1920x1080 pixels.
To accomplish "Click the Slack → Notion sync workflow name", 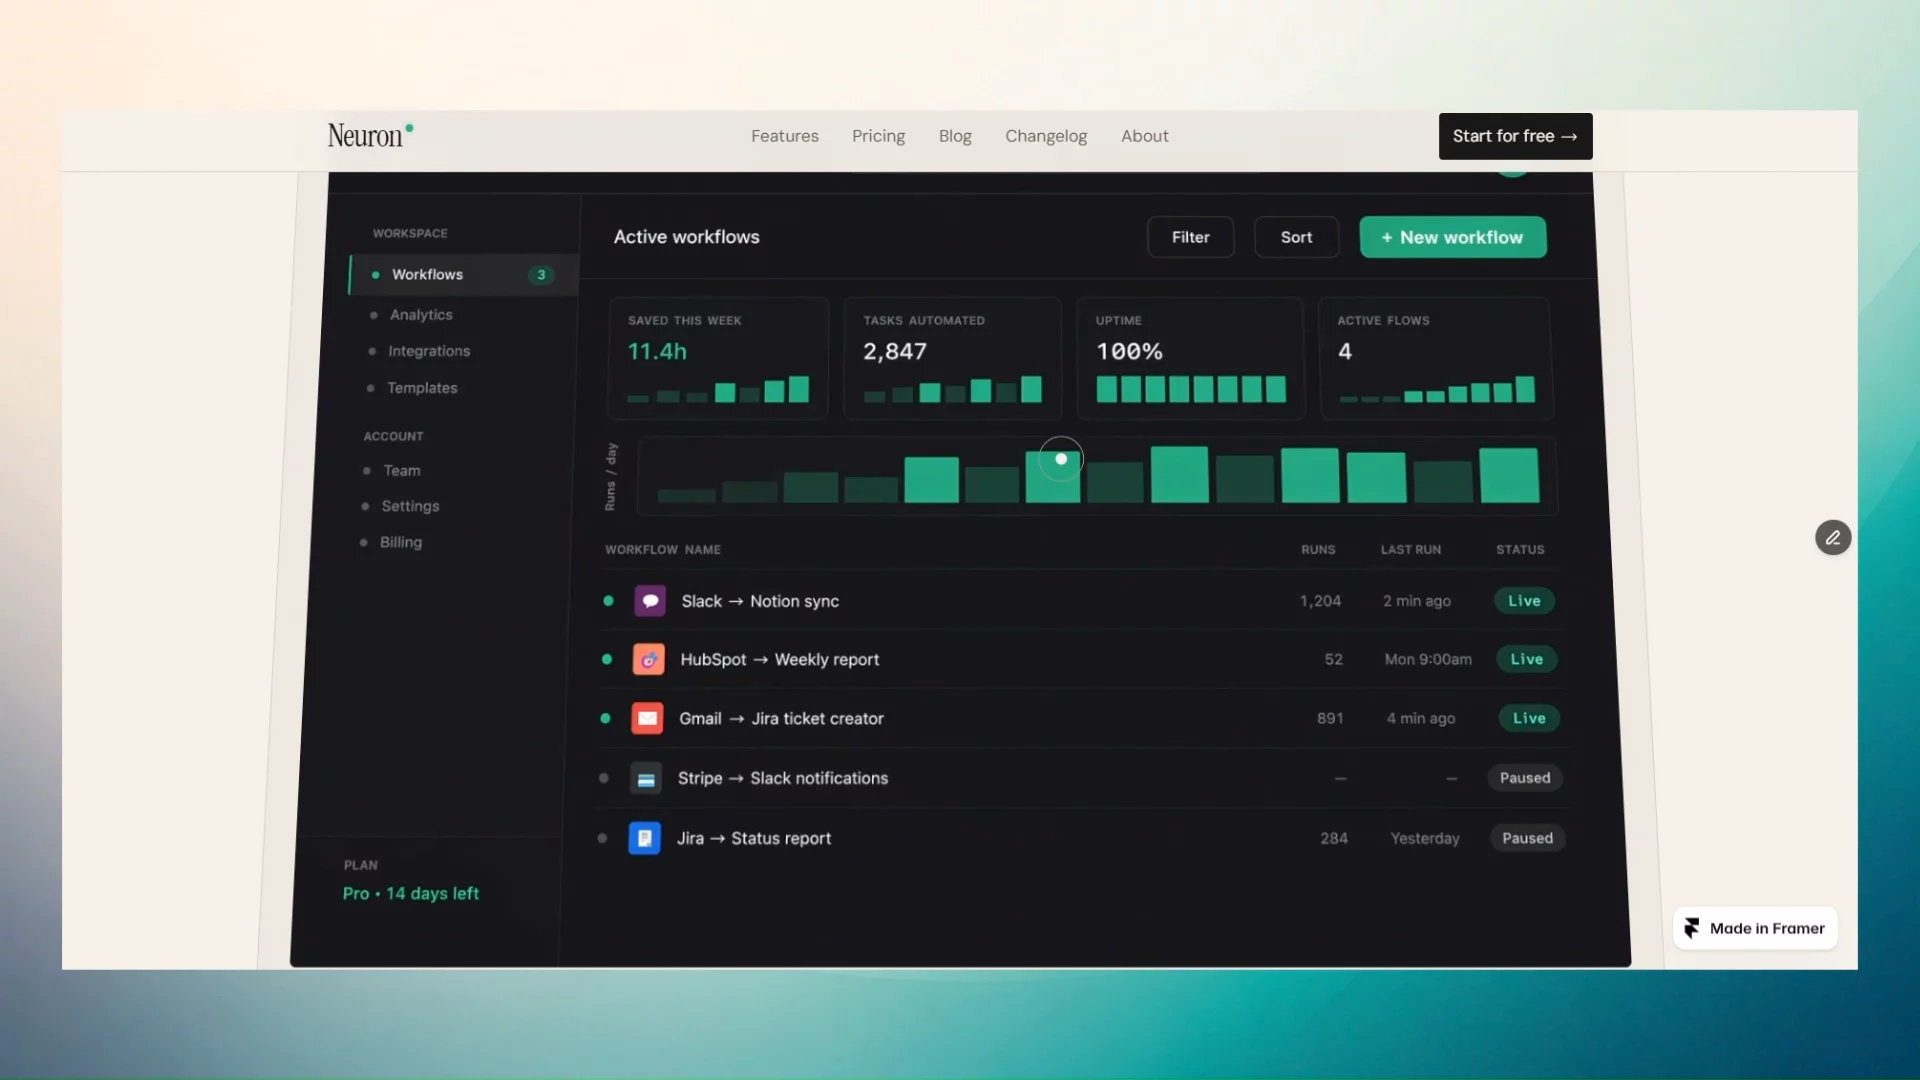I will [x=760, y=601].
